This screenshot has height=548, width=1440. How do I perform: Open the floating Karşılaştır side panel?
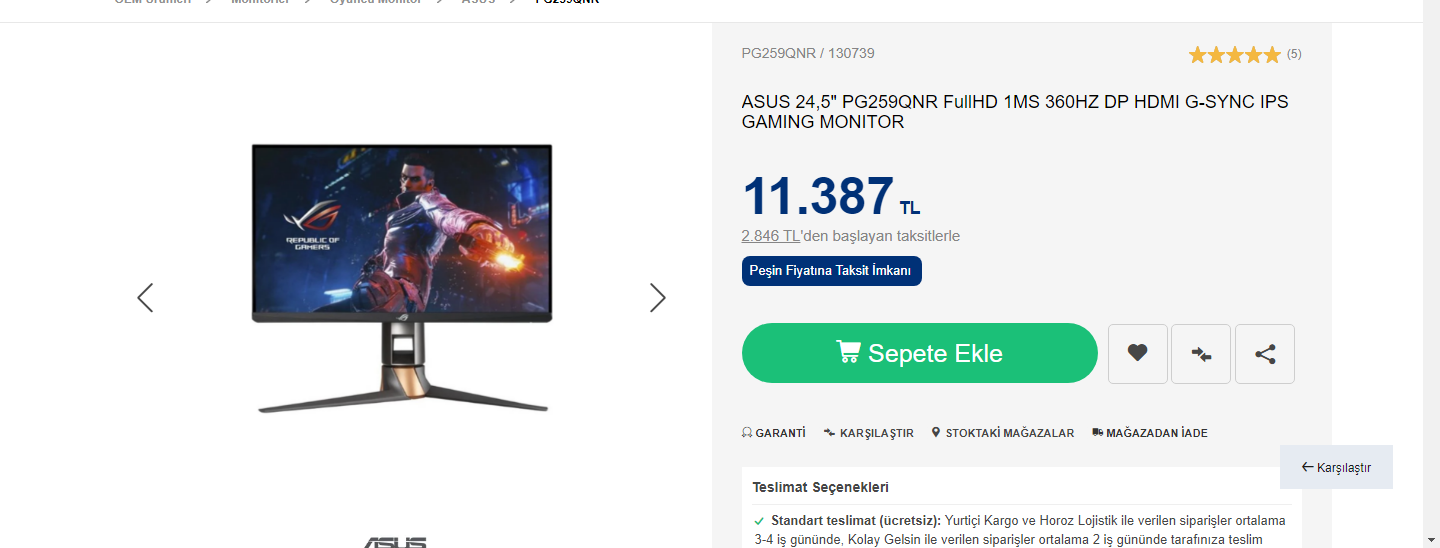click(1336, 467)
